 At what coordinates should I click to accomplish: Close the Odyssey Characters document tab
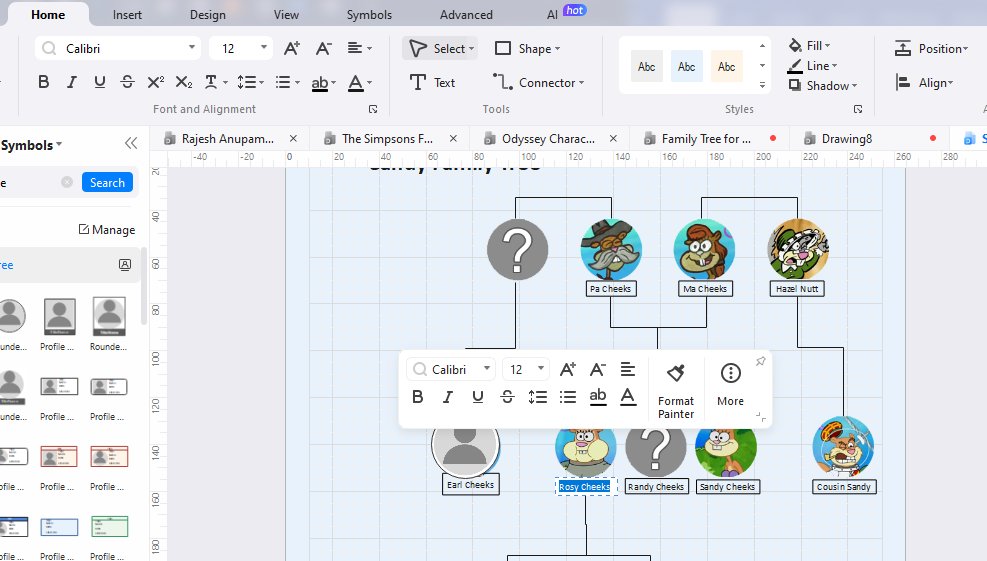[613, 139]
